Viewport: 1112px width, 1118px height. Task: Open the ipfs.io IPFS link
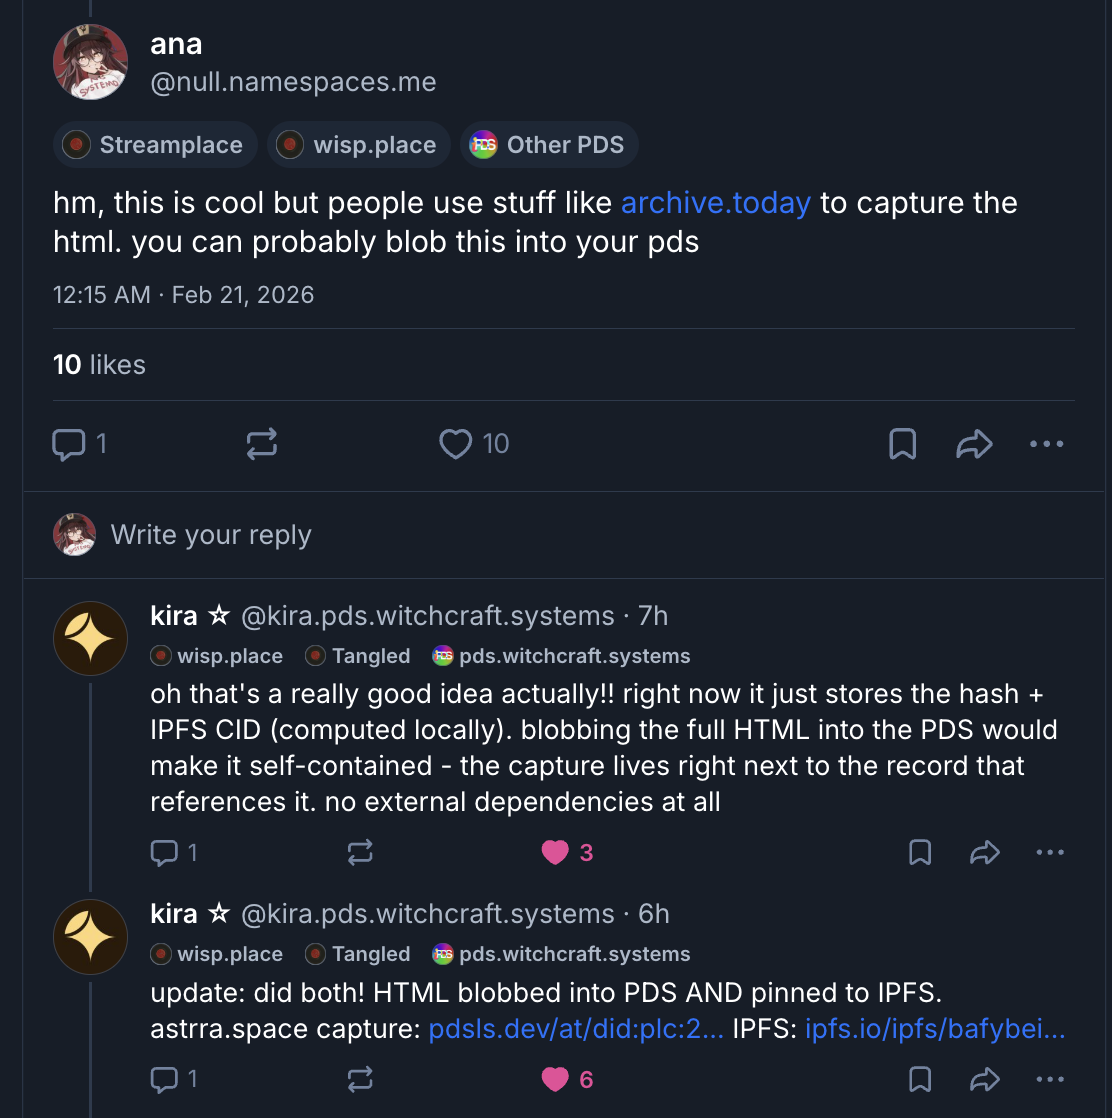point(934,1029)
